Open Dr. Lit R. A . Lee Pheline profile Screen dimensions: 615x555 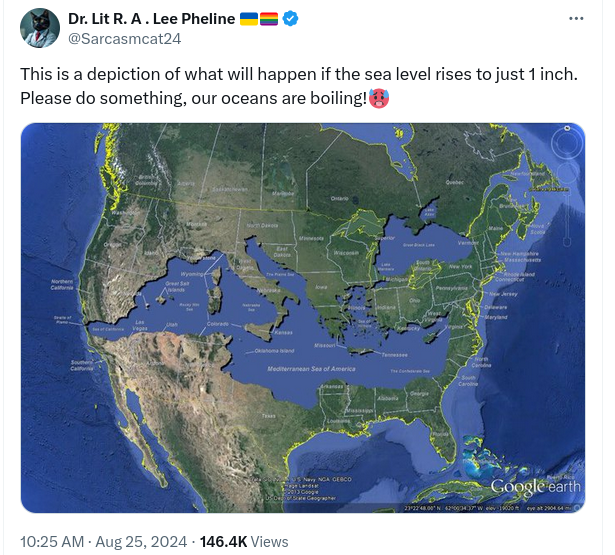click(x=151, y=18)
